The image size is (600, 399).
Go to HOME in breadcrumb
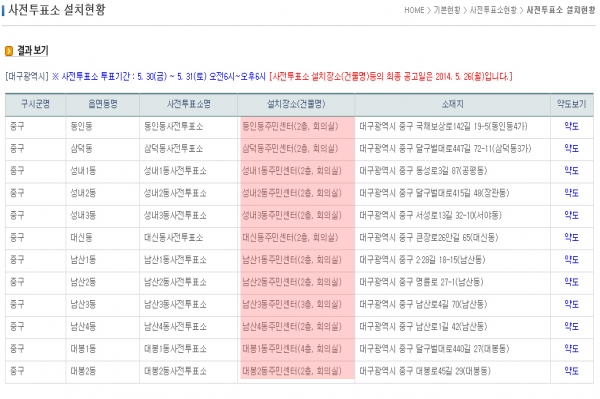(414, 10)
